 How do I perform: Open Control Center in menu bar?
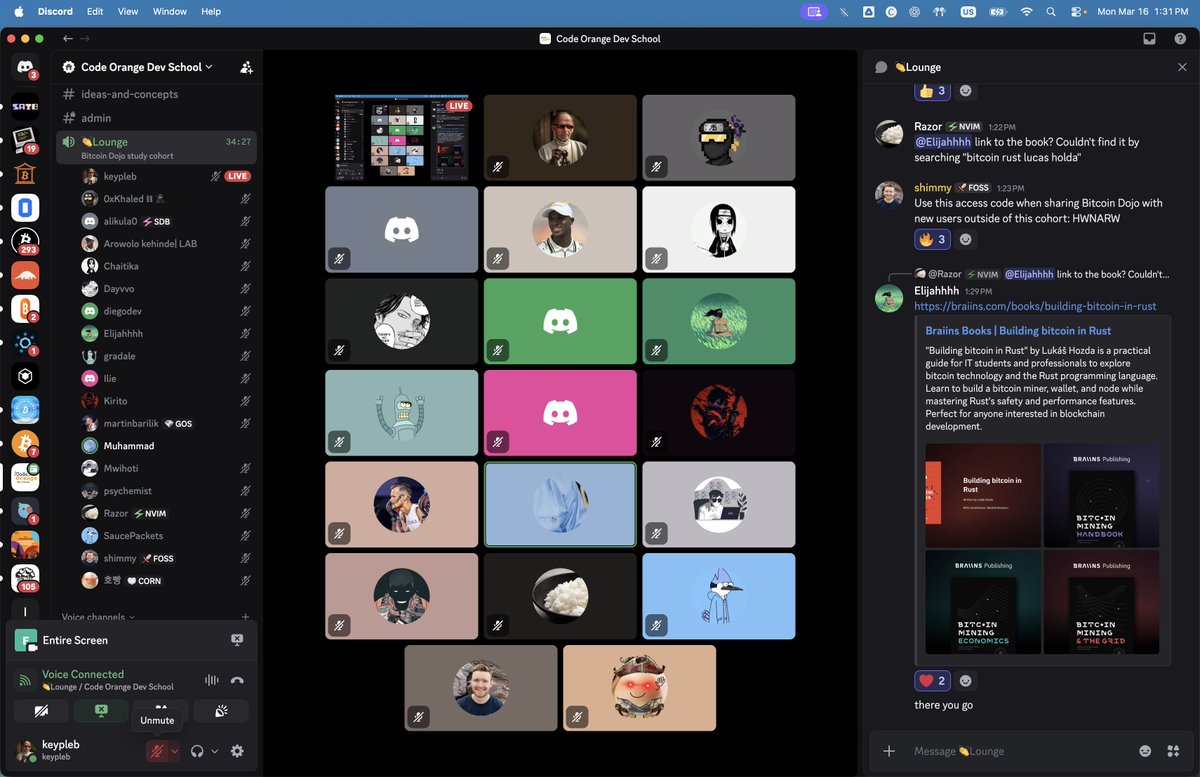(x=1077, y=12)
